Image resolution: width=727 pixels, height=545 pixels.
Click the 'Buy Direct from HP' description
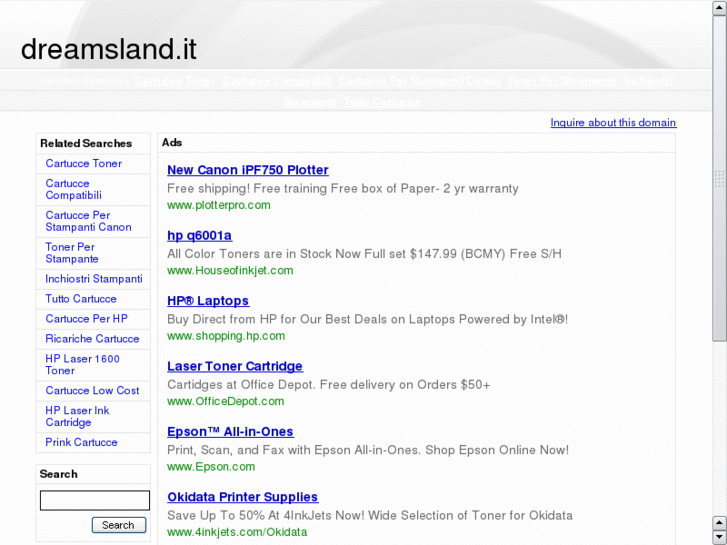(367, 319)
